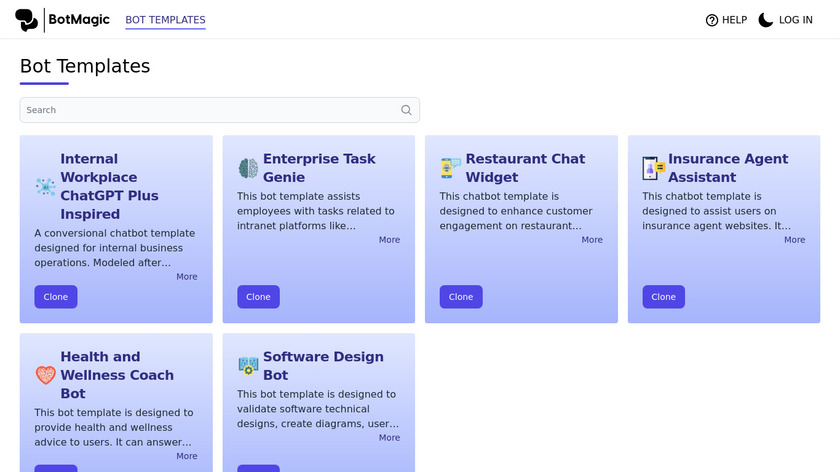Click the Log In link

pyautogui.click(x=795, y=20)
